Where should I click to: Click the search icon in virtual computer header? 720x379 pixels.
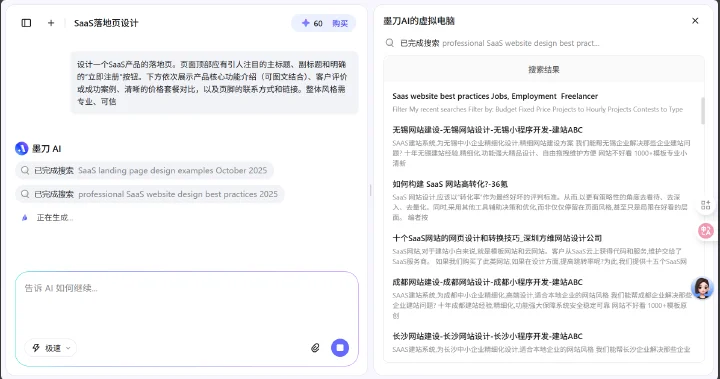pos(390,43)
